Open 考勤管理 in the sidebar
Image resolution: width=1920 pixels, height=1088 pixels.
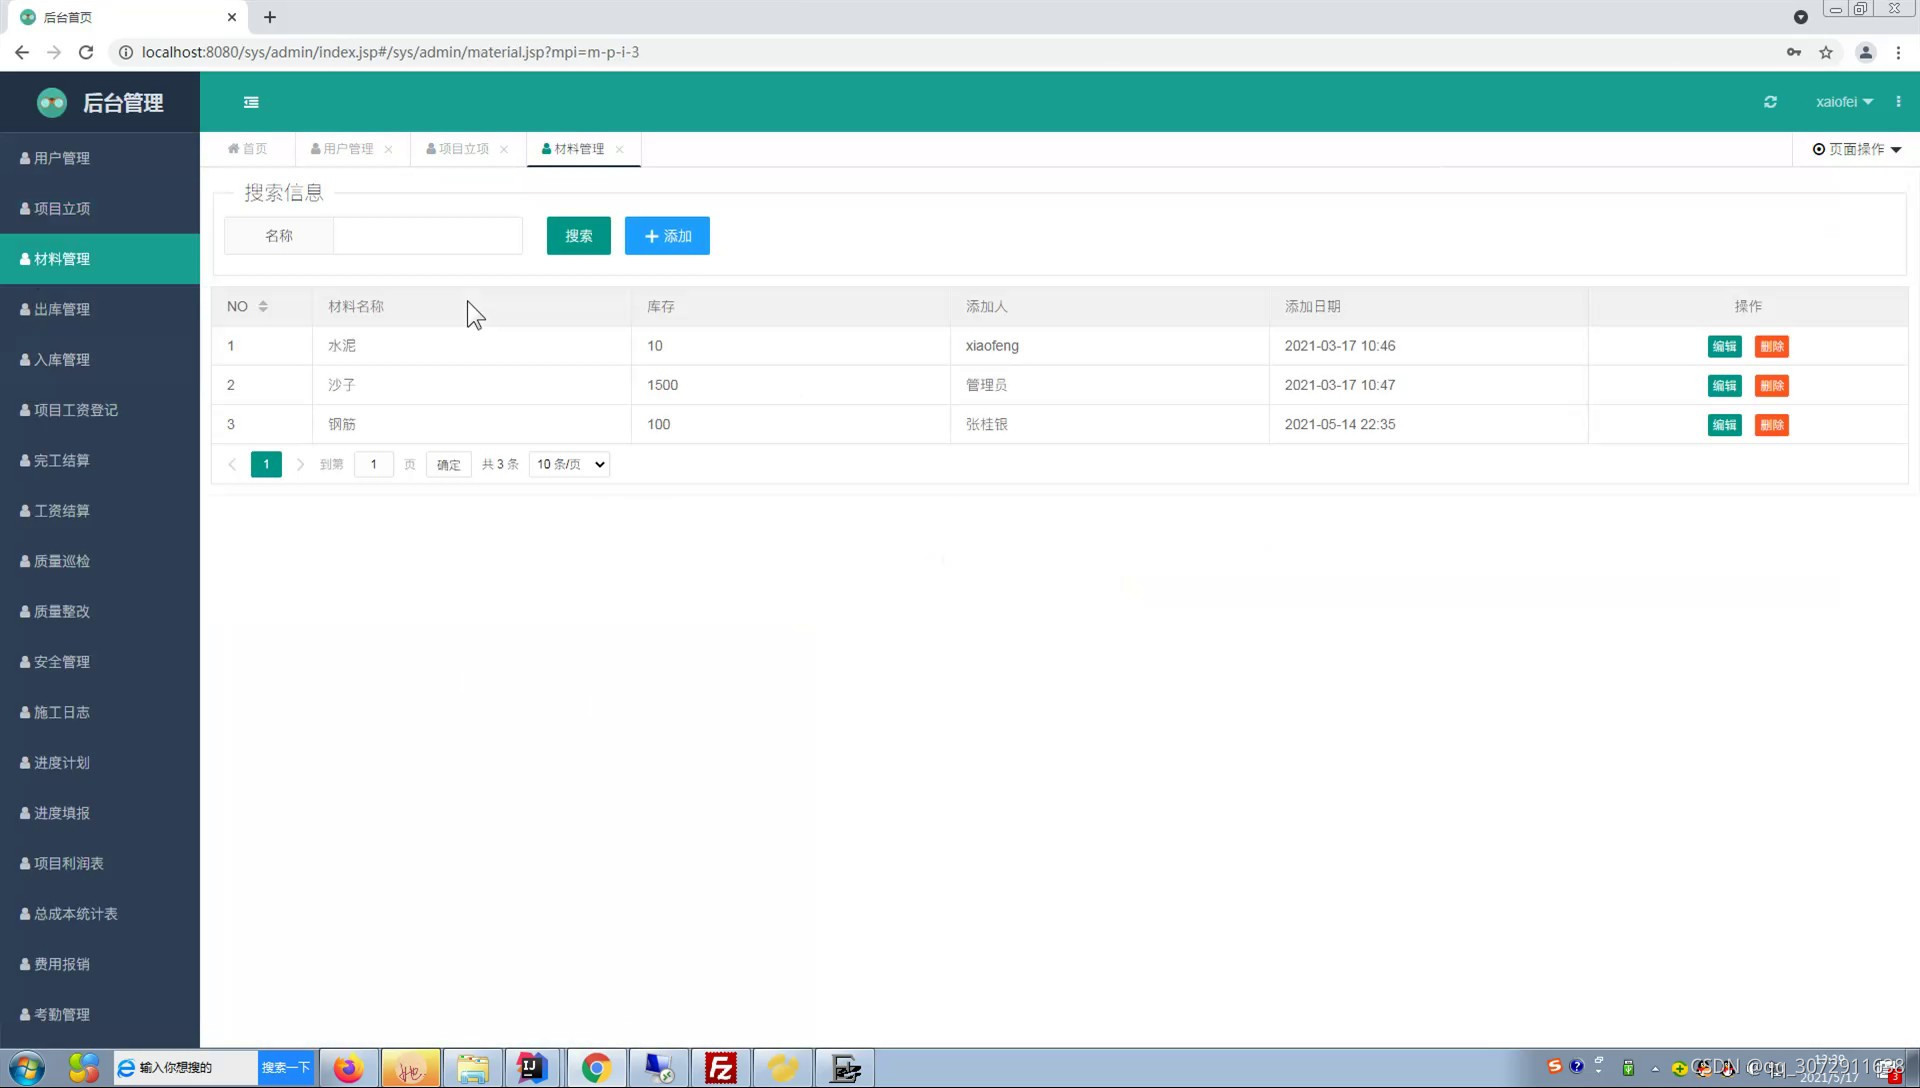(100, 1014)
